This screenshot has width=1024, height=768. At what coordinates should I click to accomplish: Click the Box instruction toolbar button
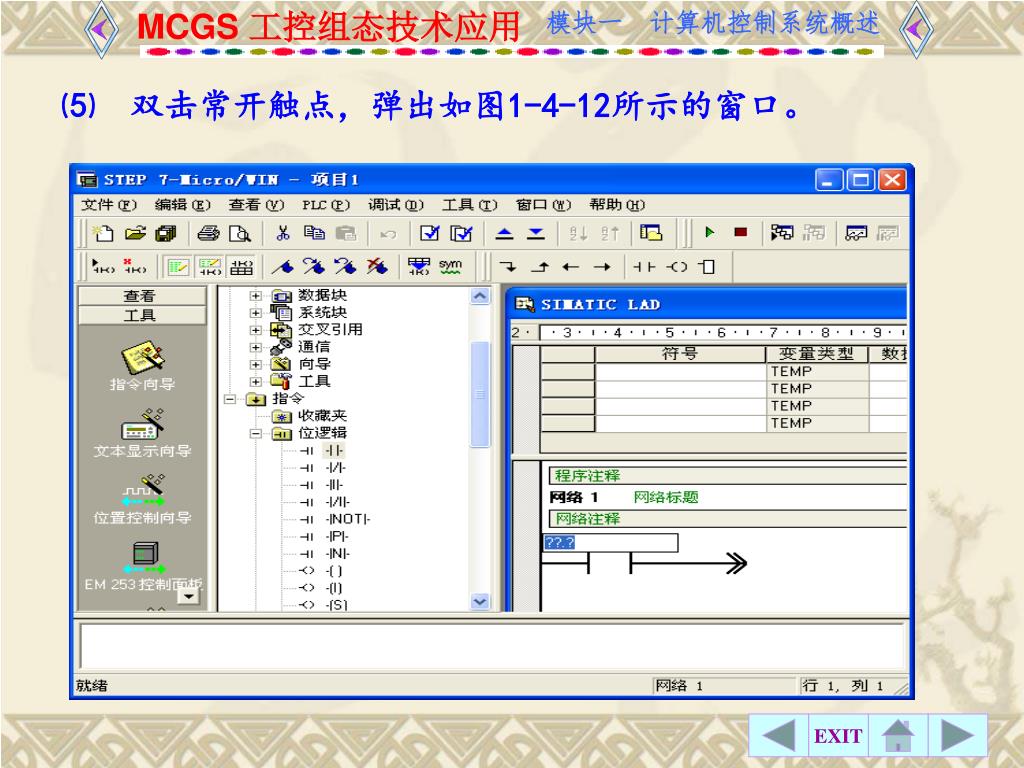coord(707,266)
